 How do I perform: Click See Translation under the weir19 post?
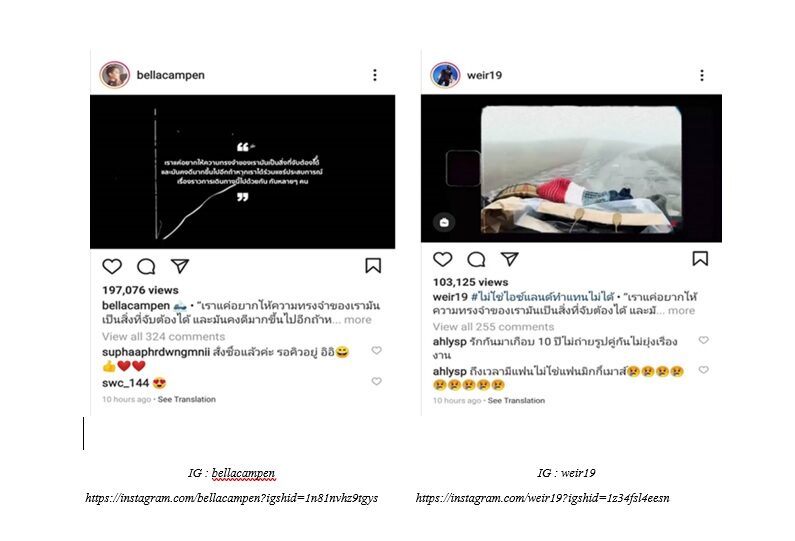516,401
